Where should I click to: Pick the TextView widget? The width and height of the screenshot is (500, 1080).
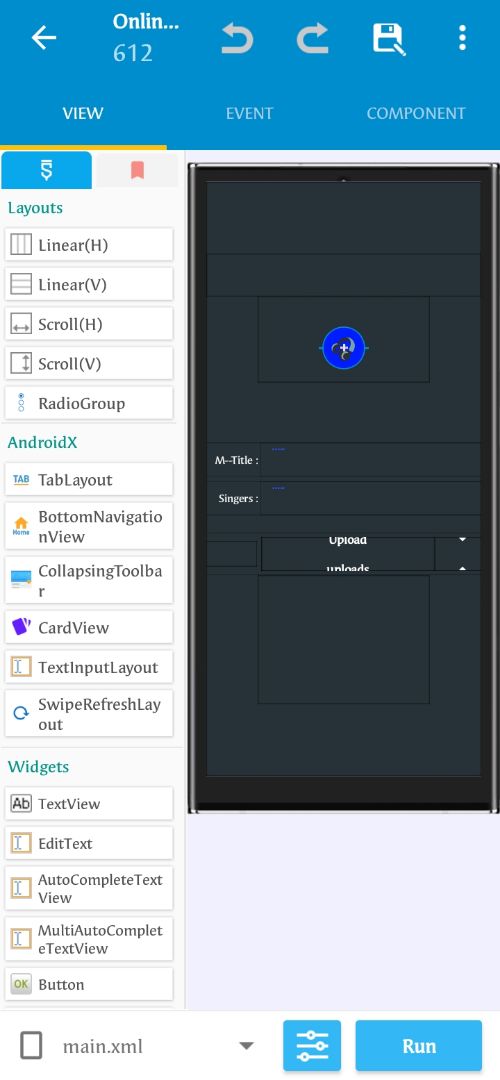89,804
